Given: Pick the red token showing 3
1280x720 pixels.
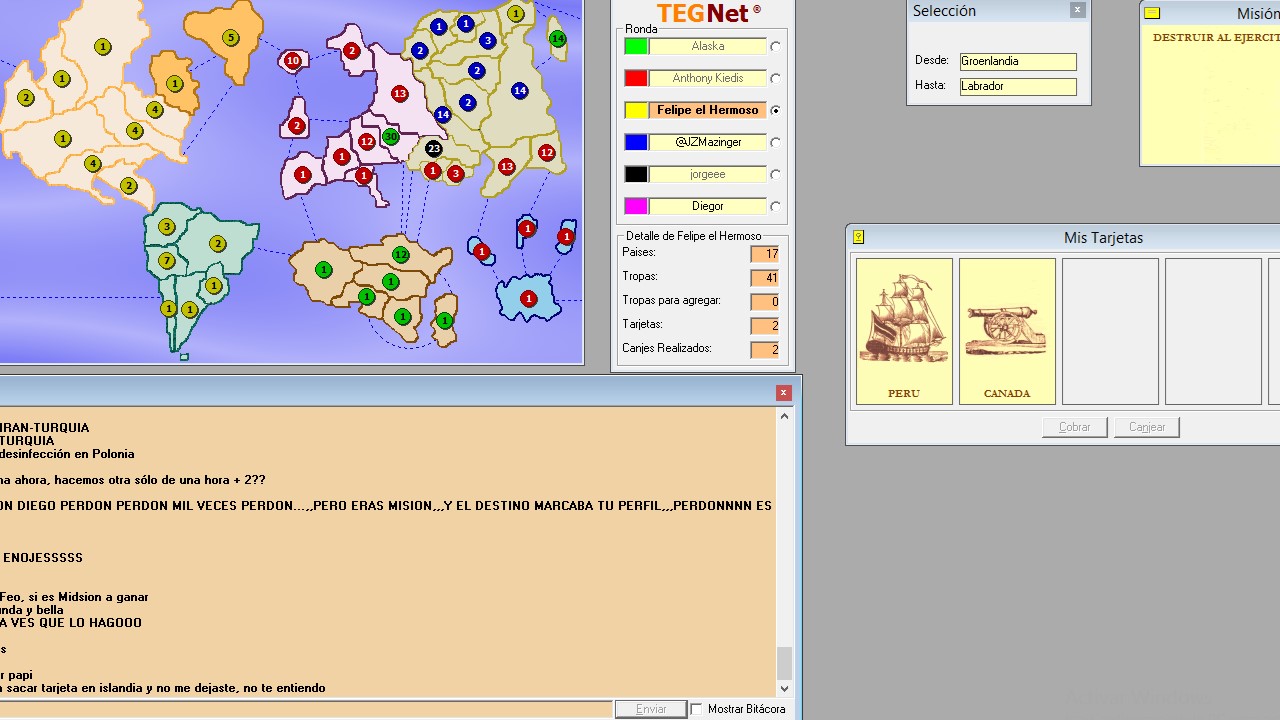Looking at the screenshot, I should pyautogui.click(x=456, y=174).
